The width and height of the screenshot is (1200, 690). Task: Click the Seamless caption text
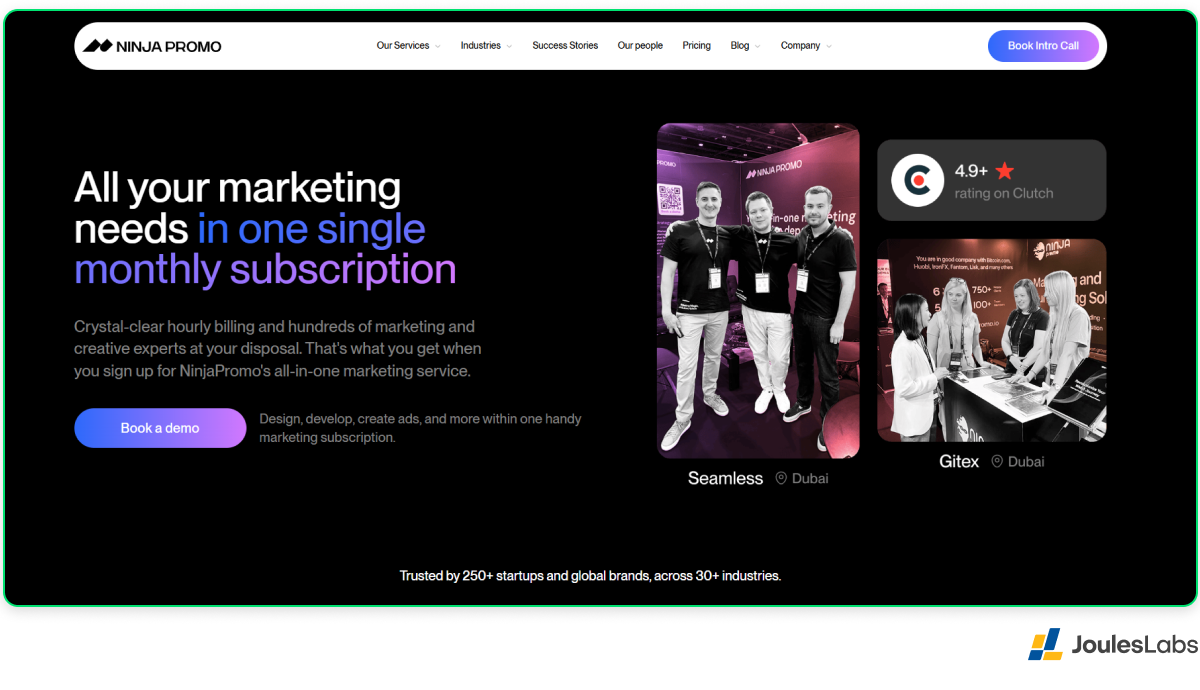[725, 478]
